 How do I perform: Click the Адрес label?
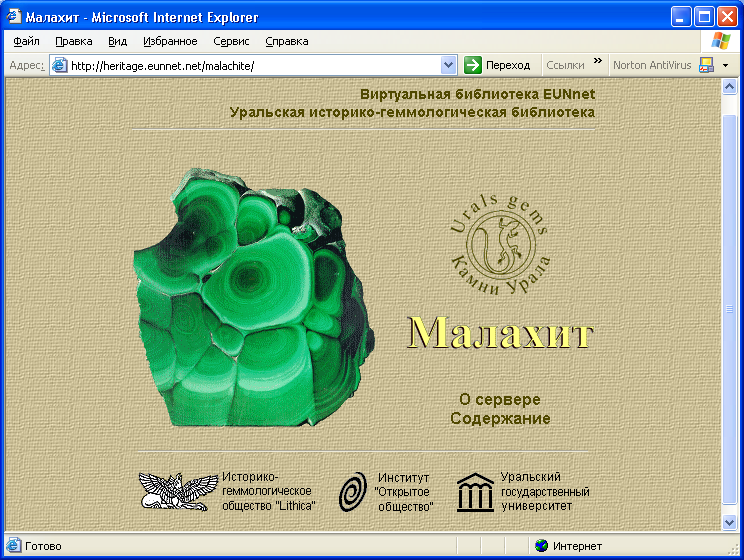coord(27,65)
